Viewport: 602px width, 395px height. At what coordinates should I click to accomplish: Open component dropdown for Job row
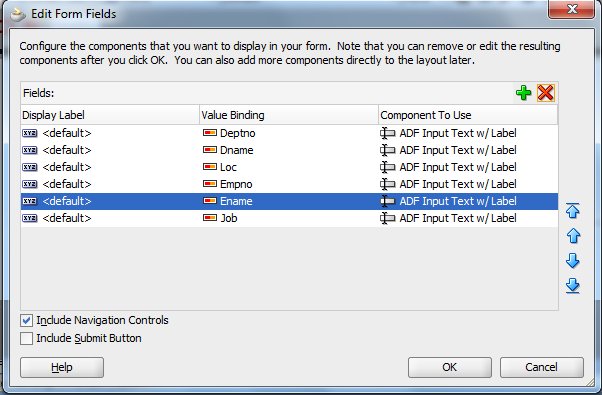tap(468, 218)
